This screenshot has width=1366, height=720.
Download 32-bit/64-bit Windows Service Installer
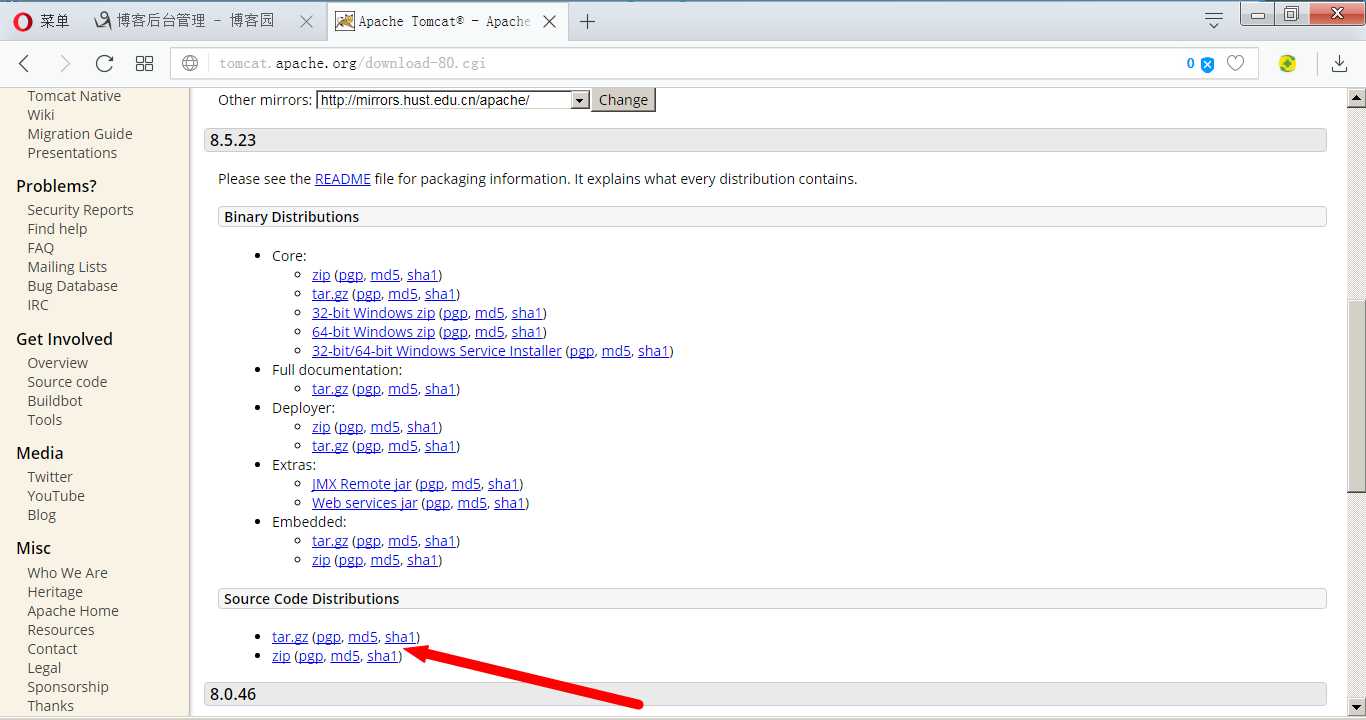point(437,351)
